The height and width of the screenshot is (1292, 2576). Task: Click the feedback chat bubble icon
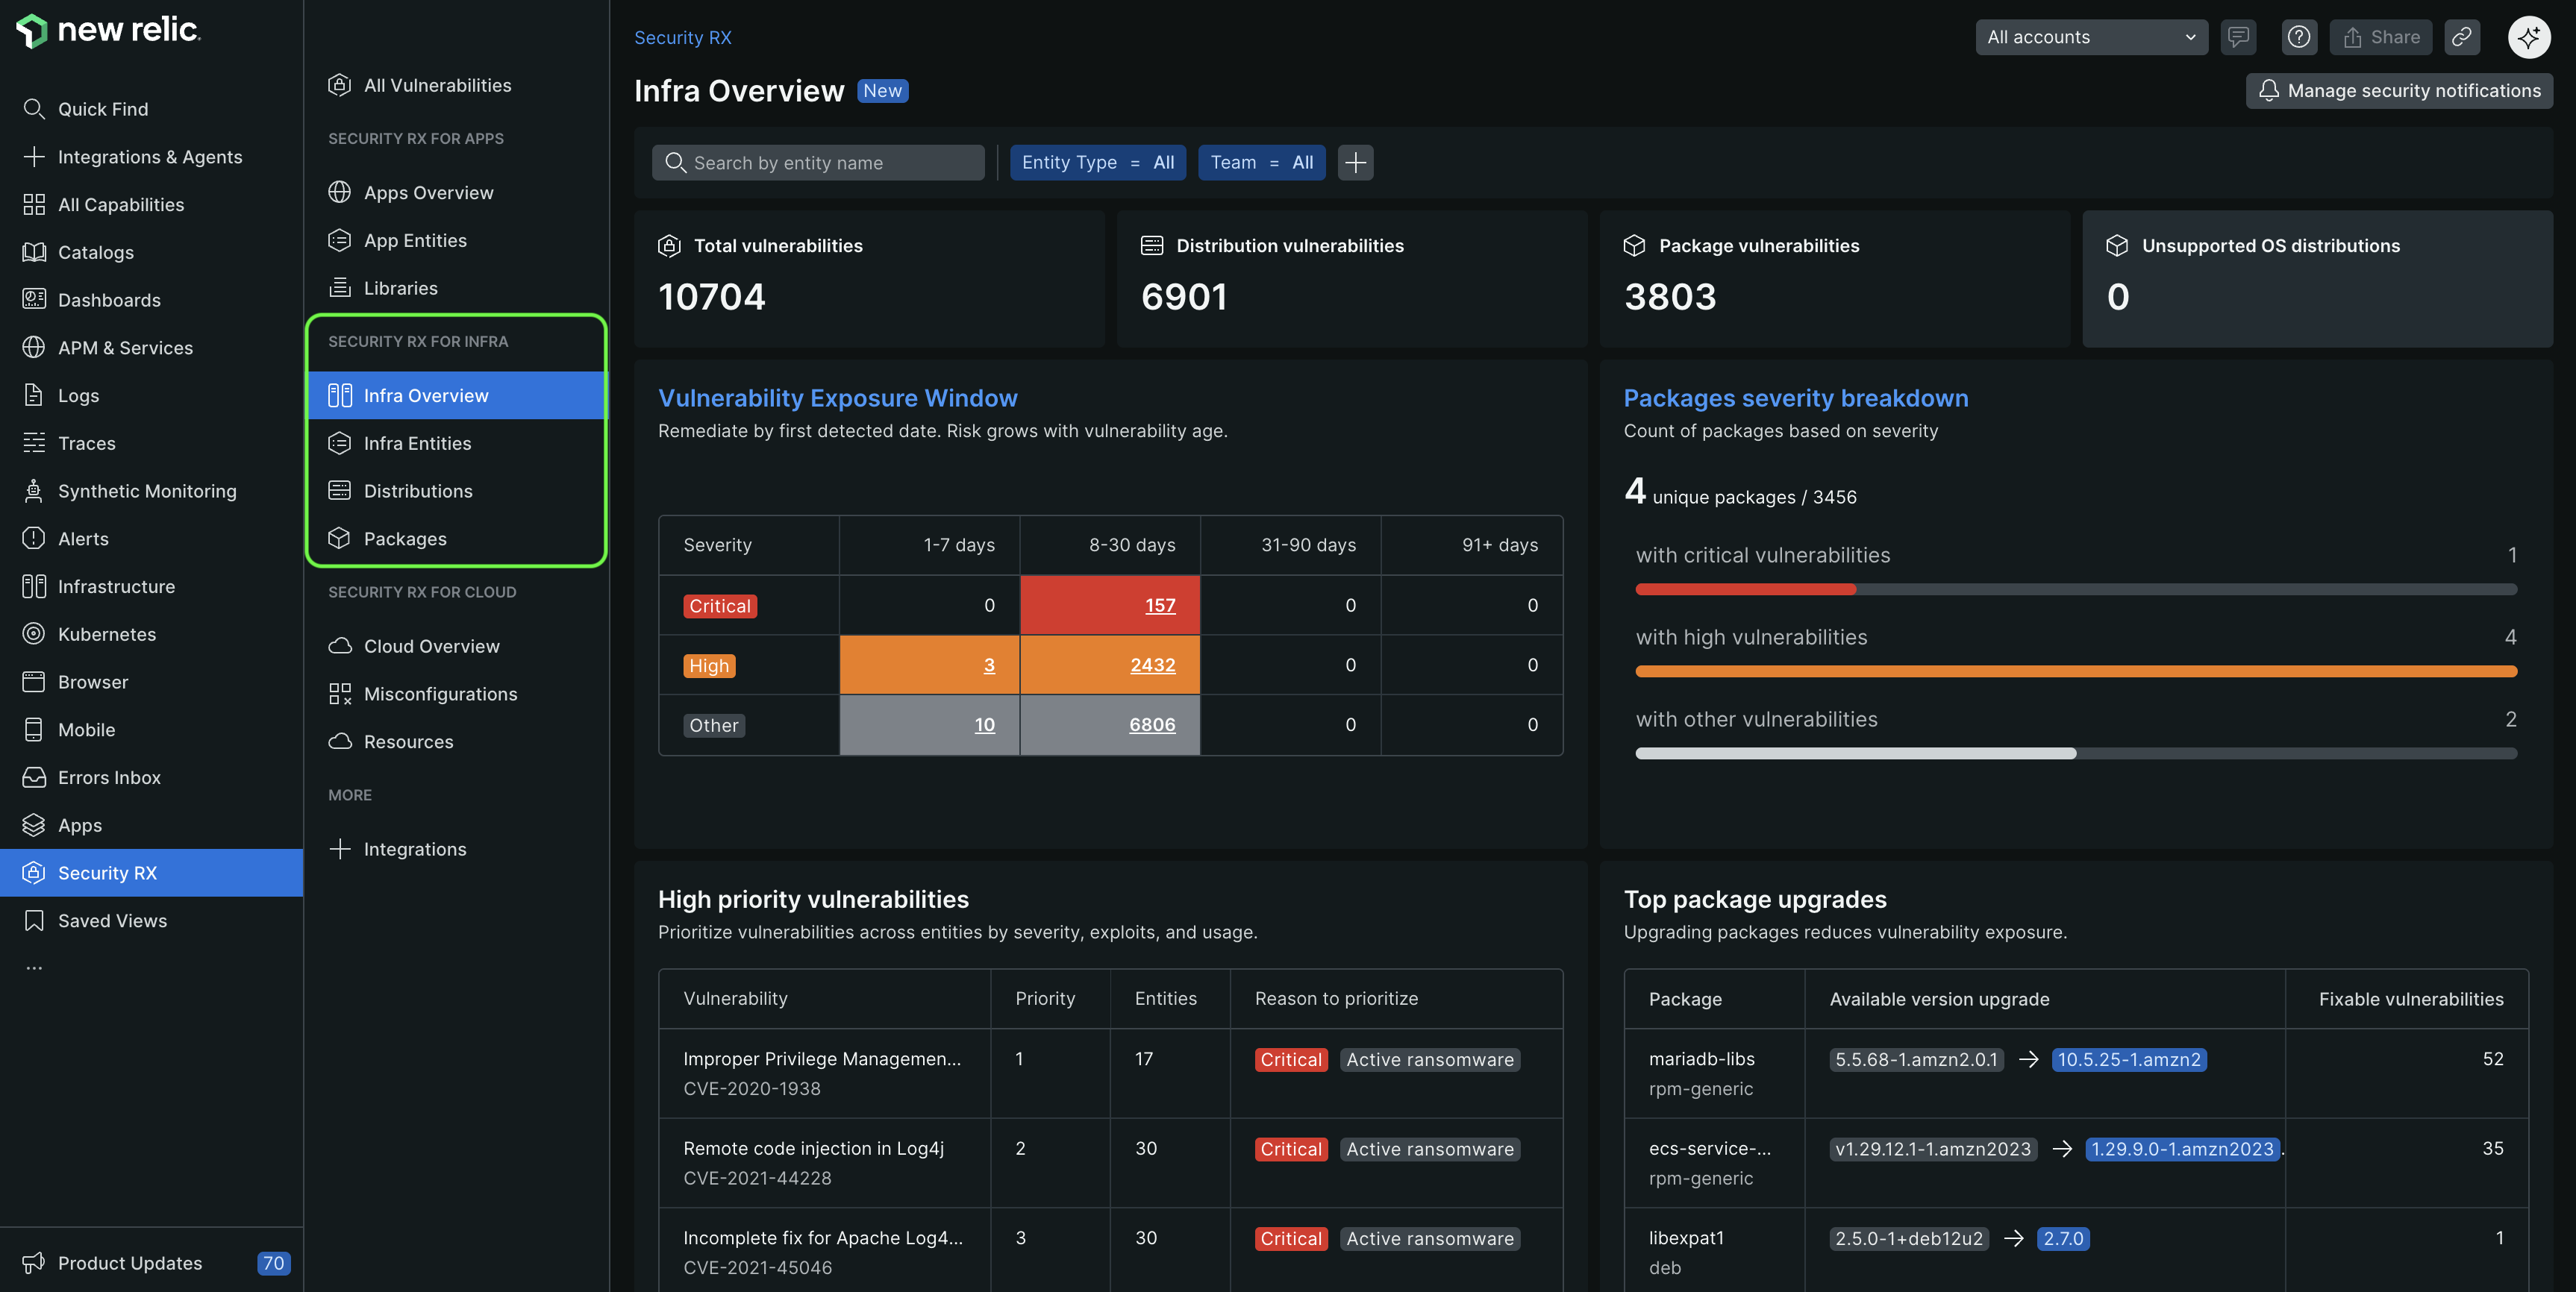point(2238,37)
